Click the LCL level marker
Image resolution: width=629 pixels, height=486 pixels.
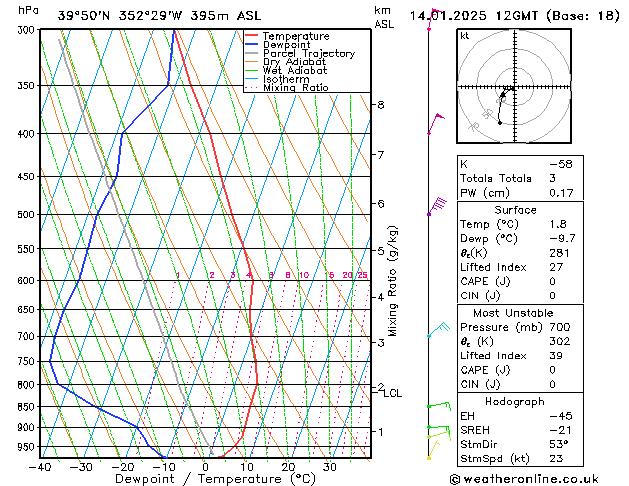pos(392,393)
